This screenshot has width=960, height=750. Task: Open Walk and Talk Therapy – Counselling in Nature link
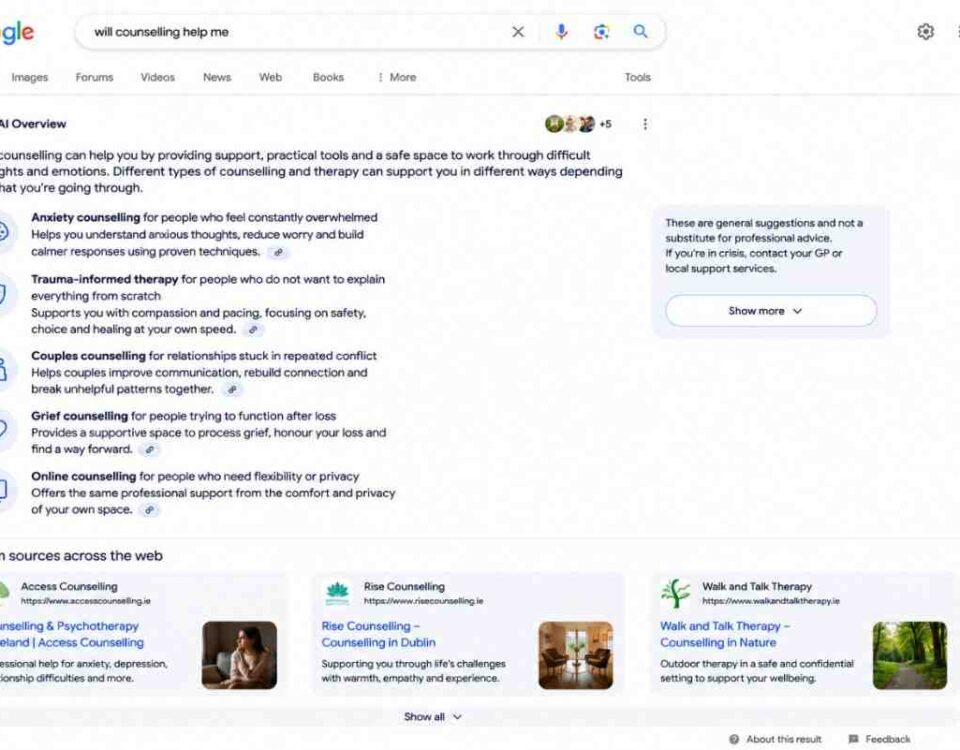point(724,634)
